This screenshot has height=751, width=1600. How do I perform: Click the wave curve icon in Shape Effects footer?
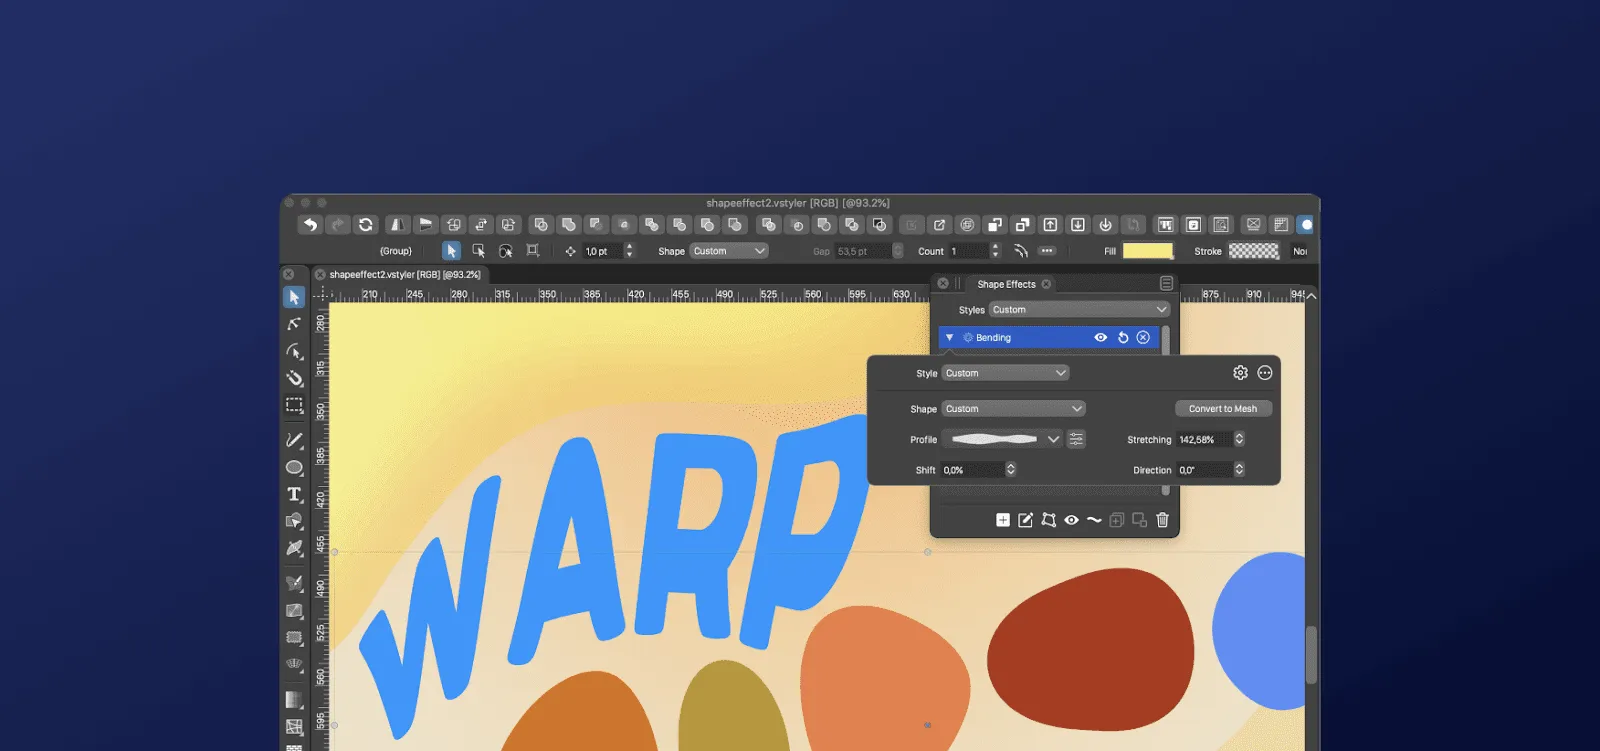click(x=1094, y=520)
